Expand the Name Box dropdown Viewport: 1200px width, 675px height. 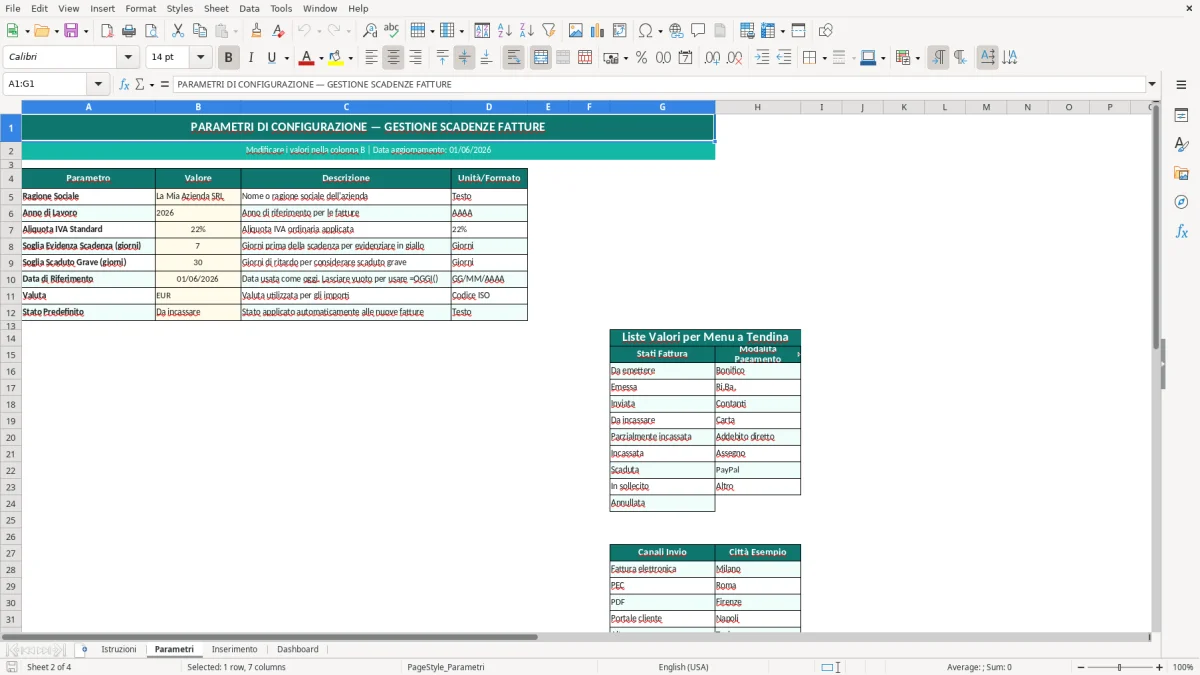(x=98, y=85)
